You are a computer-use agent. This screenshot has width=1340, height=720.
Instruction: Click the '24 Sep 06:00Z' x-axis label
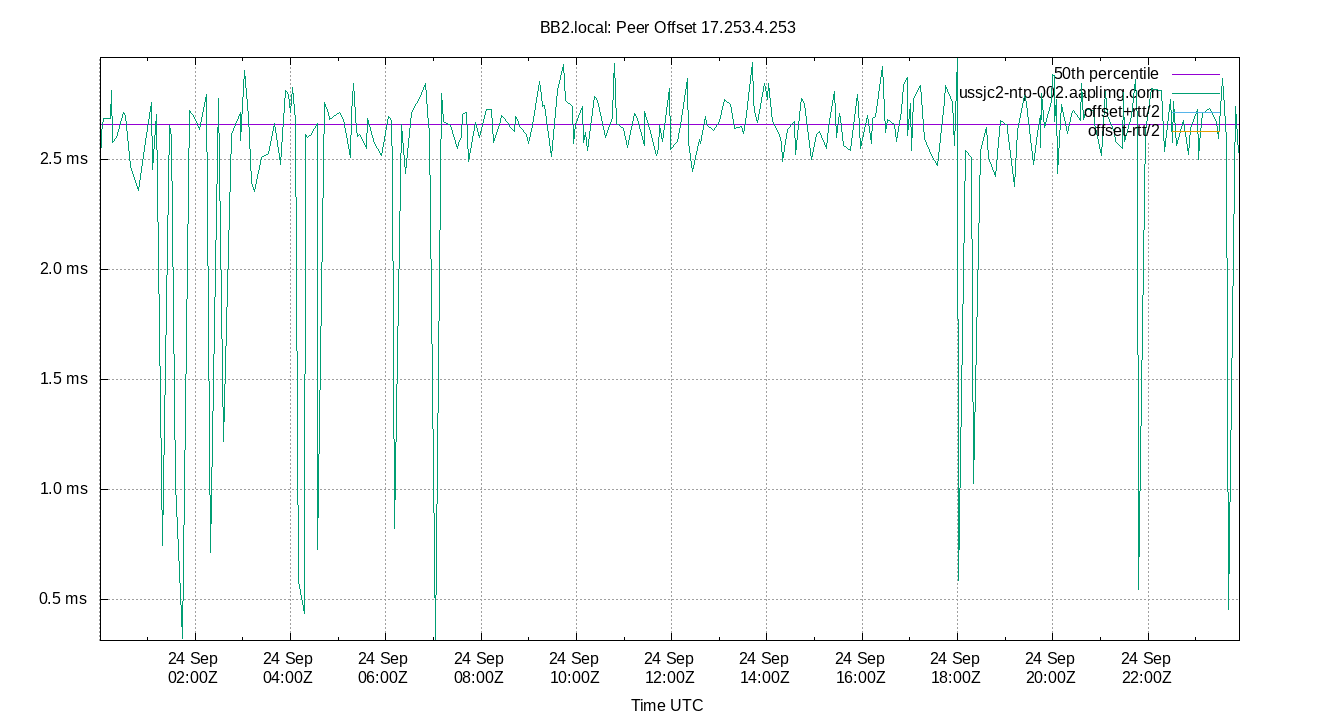384,668
